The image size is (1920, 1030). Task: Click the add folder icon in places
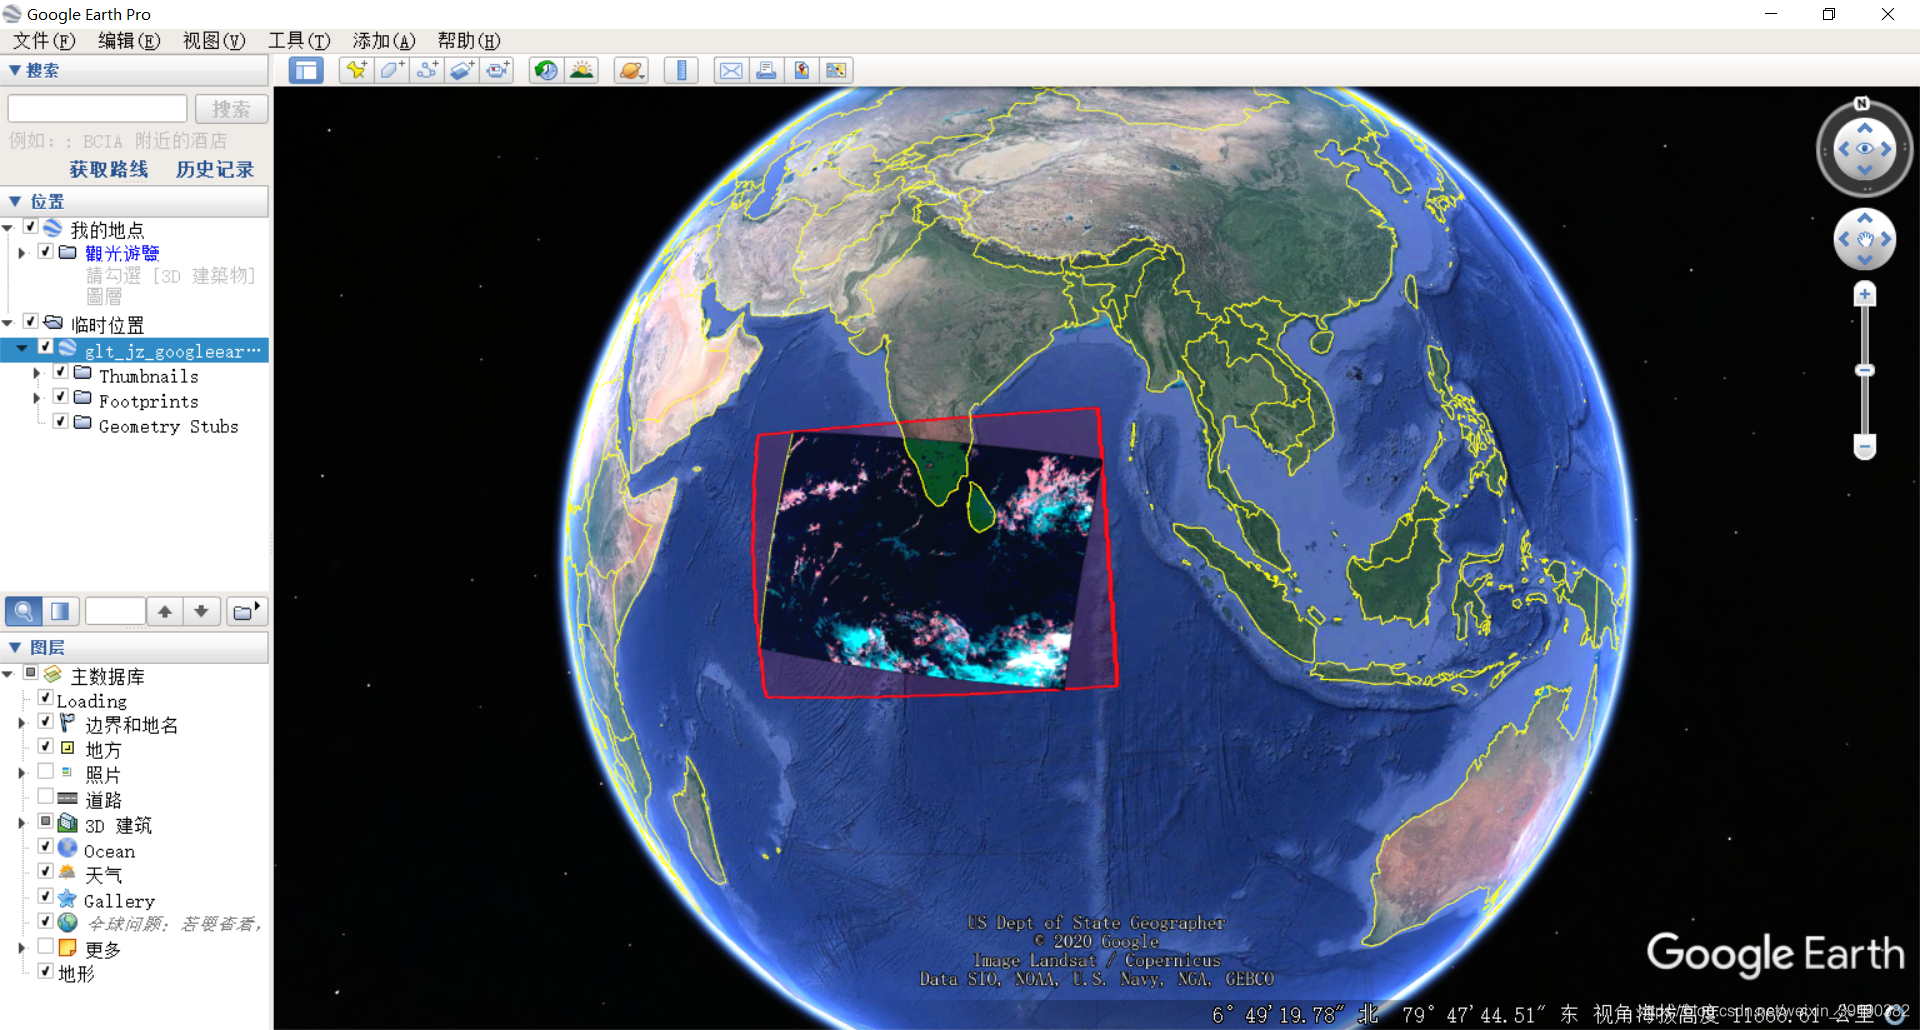click(x=246, y=611)
